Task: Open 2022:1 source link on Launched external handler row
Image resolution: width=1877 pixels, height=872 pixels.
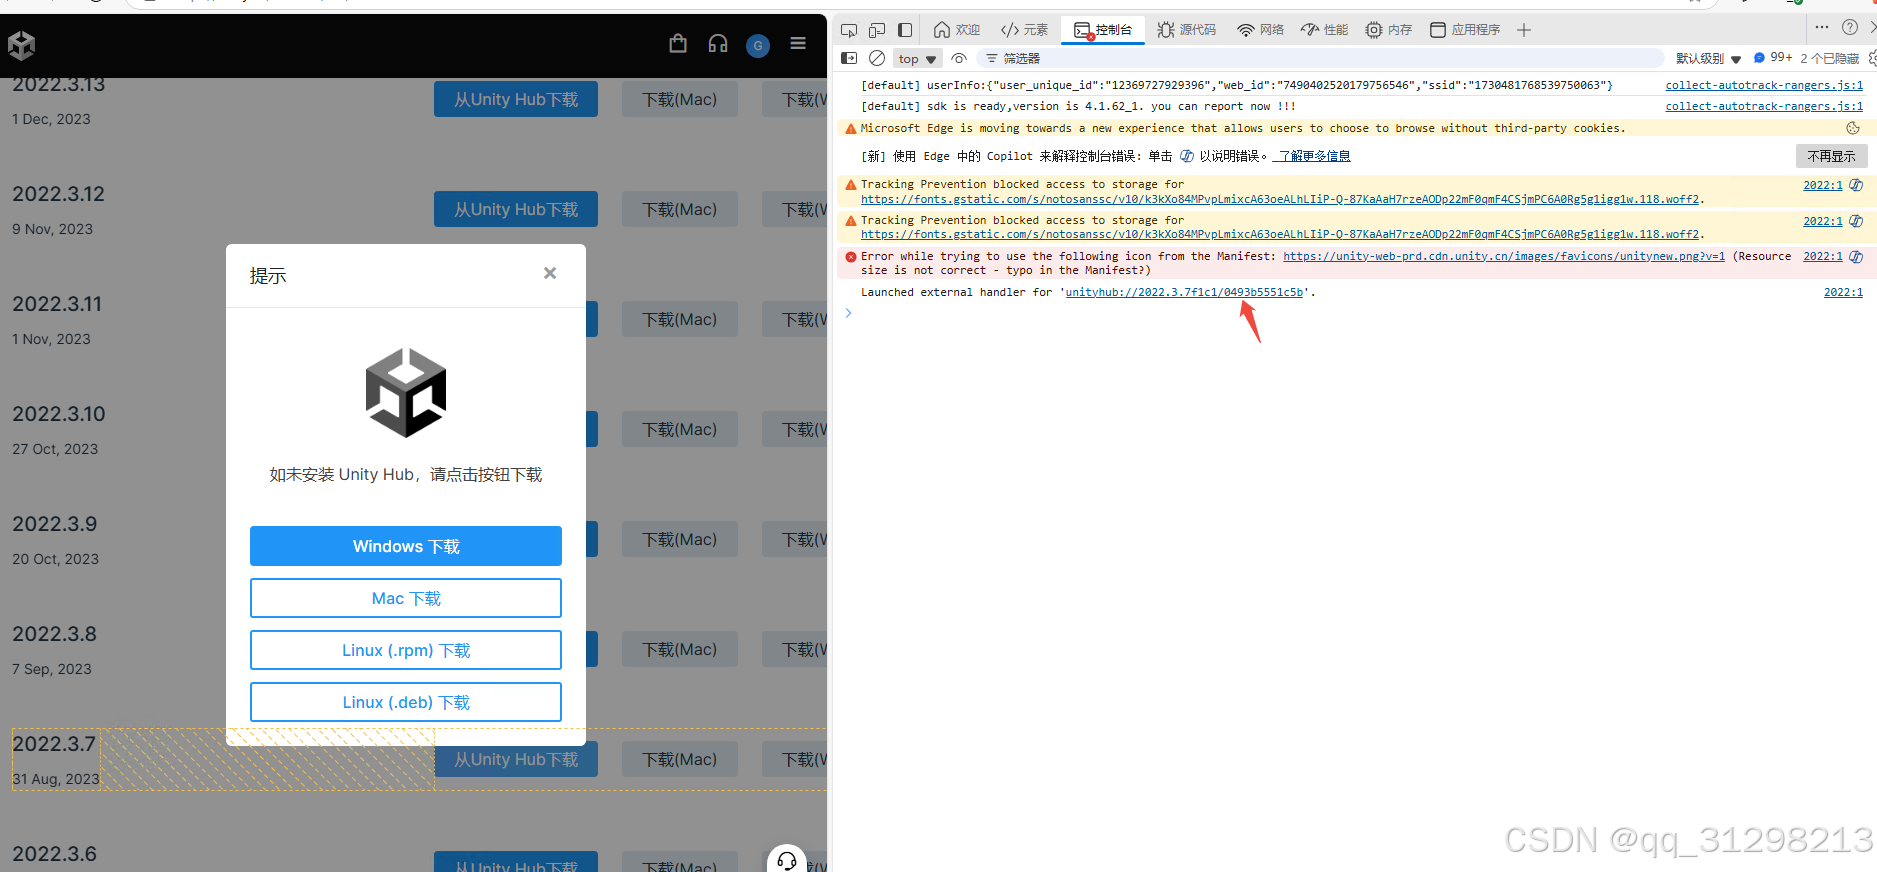Action: (1843, 292)
